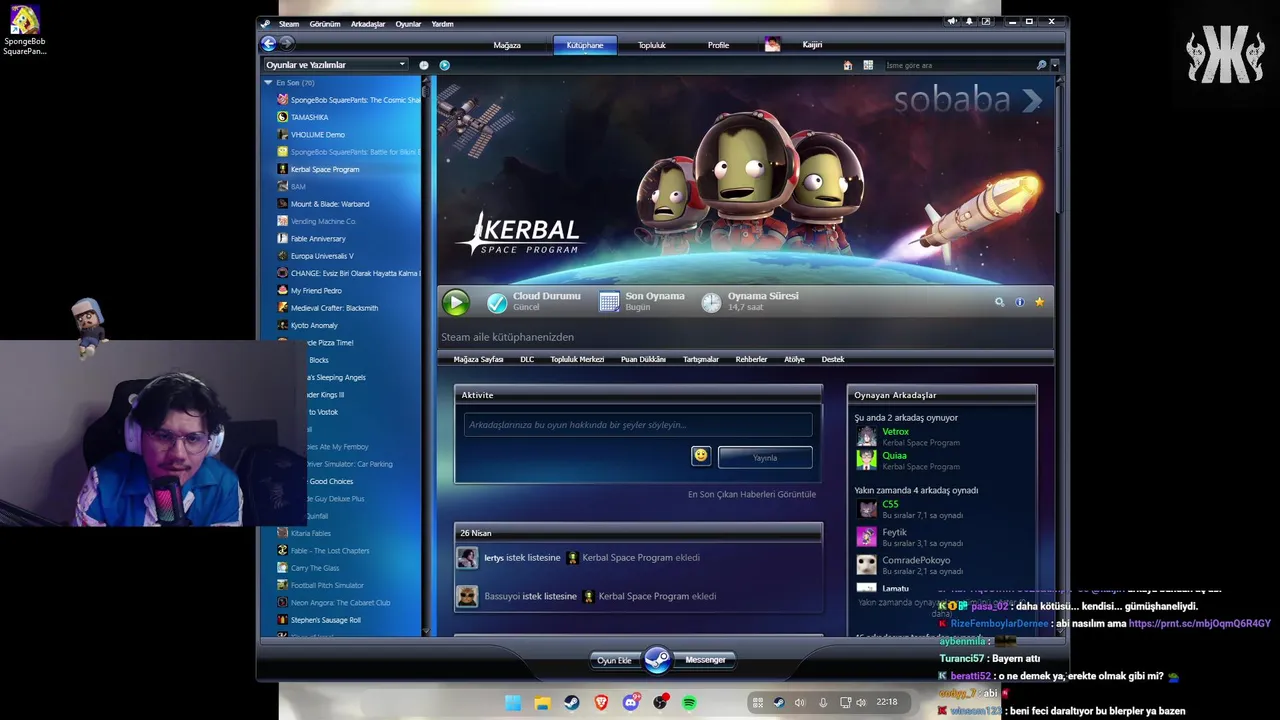
Task: Open the Profile tab
Action: tap(718, 45)
